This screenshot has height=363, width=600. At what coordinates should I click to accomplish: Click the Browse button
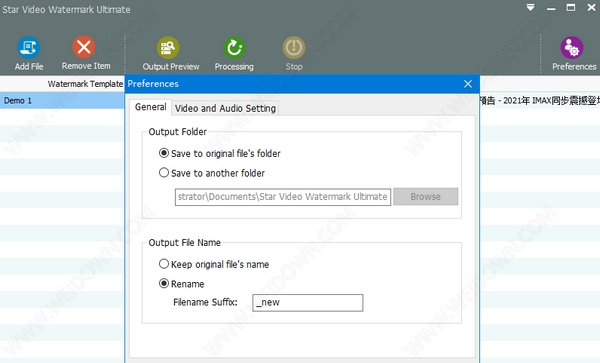click(x=426, y=197)
